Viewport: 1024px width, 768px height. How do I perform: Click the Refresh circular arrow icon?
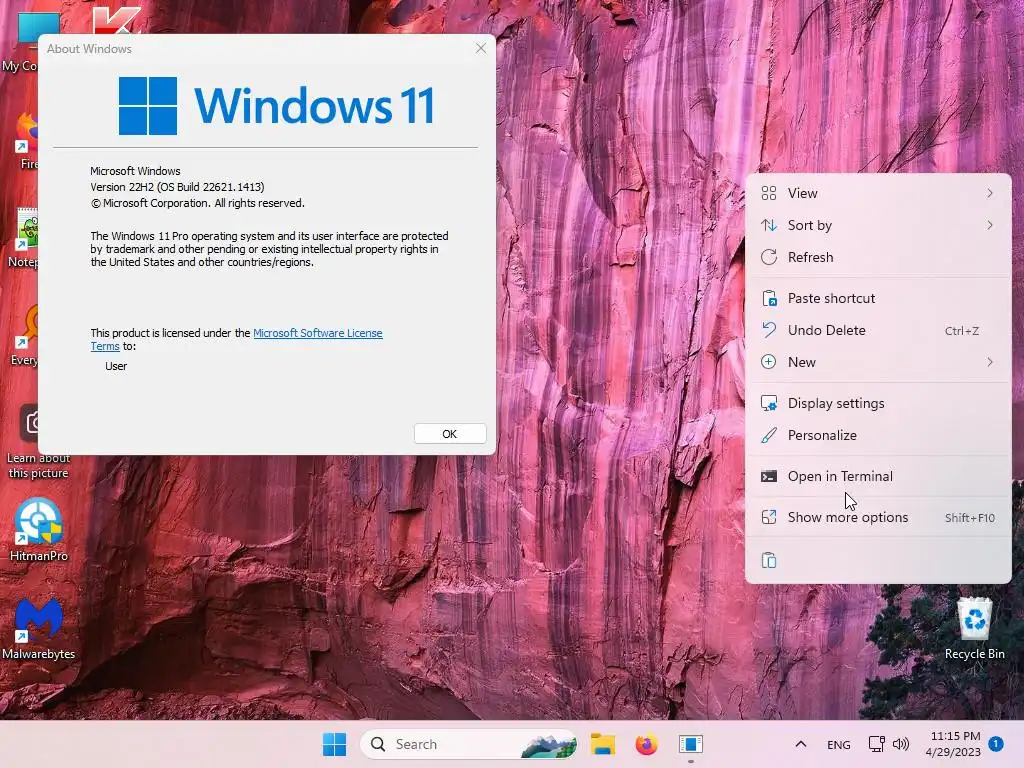769,257
